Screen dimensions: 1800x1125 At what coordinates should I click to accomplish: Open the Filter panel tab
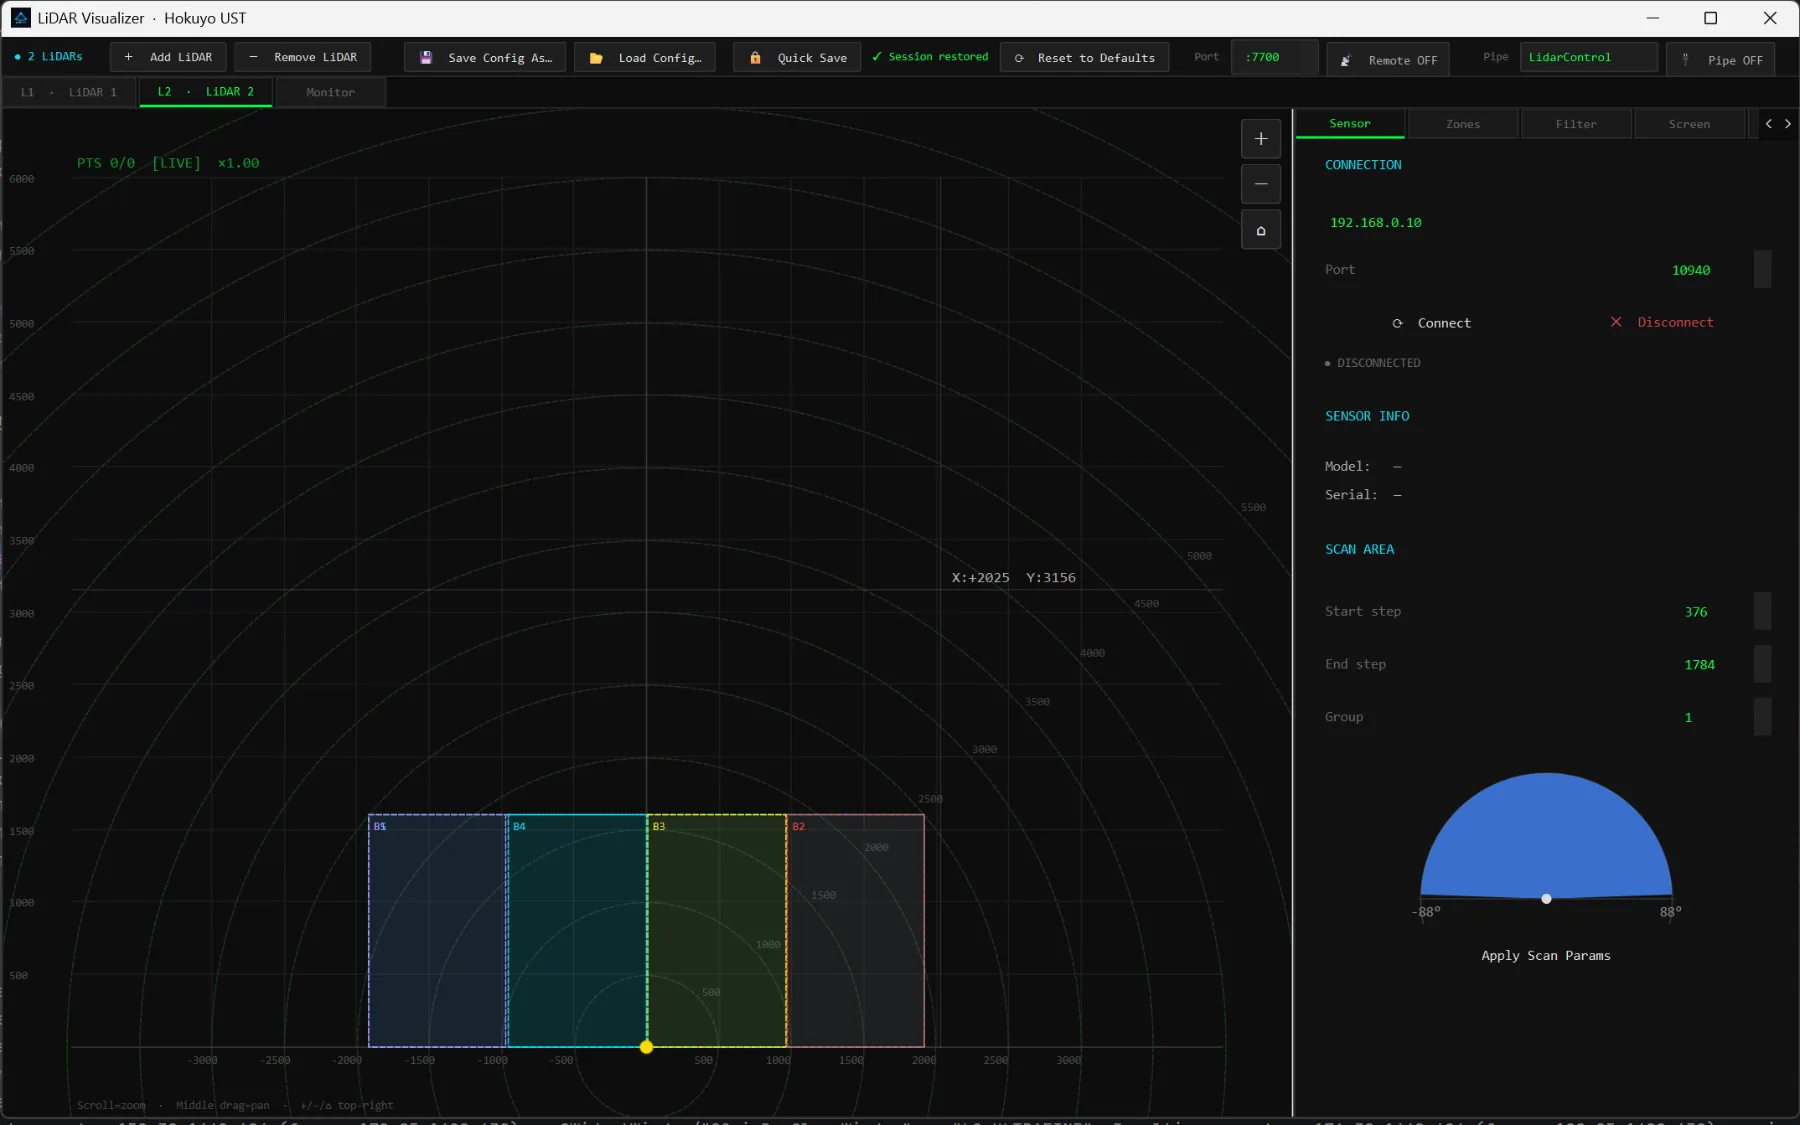click(1576, 124)
